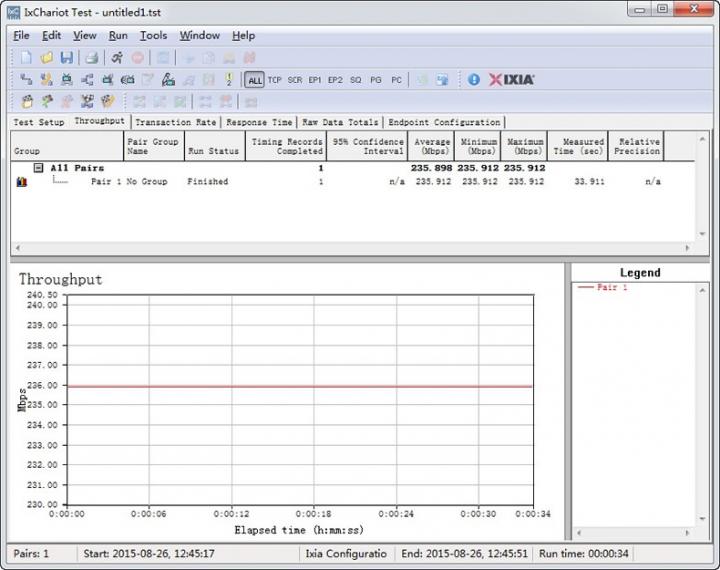Screen dimensions: 720x570
Task: Open the File menu
Action: point(21,35)
